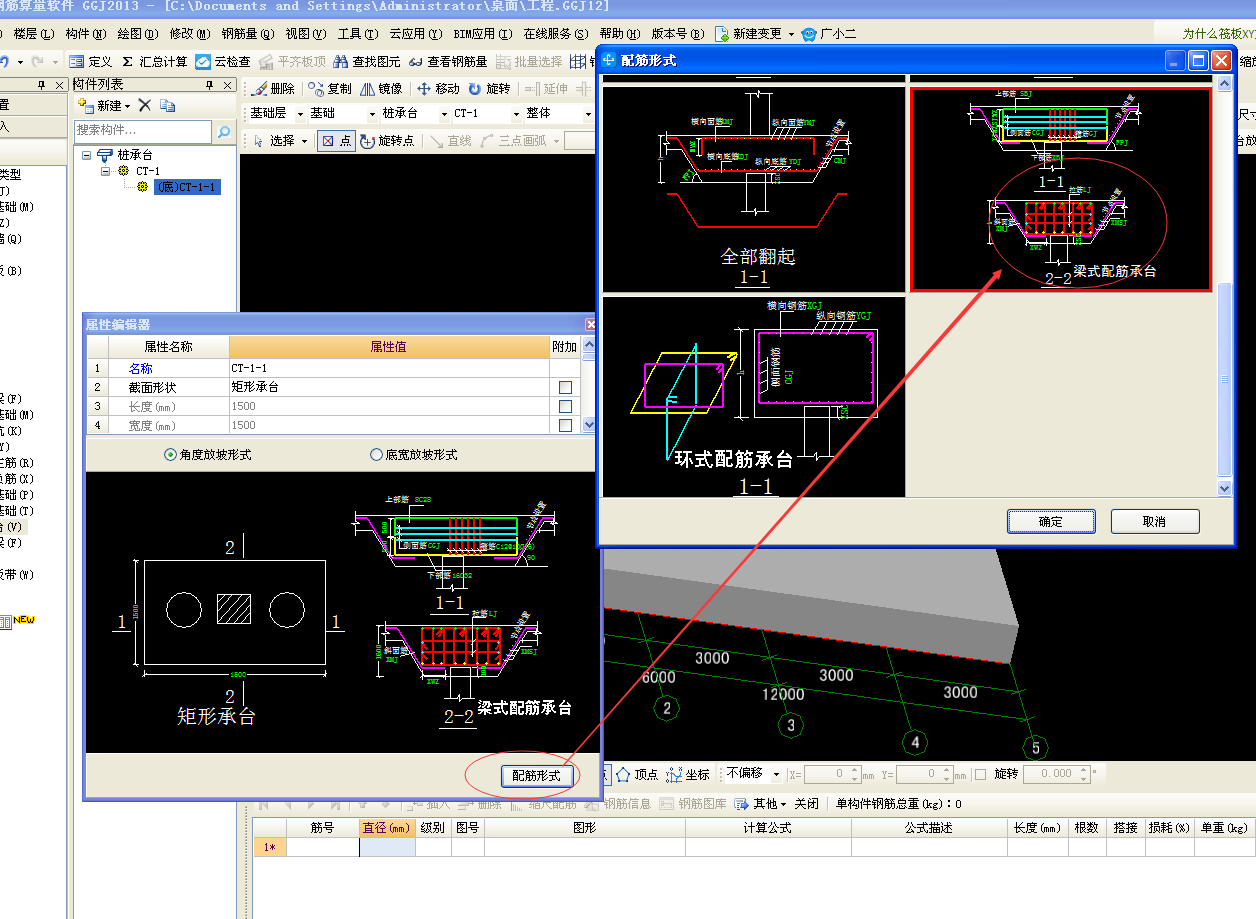Click the X coordinate input field
Image resolution: width=1256 pixels, height=919 pixels.
click(832, 774)
